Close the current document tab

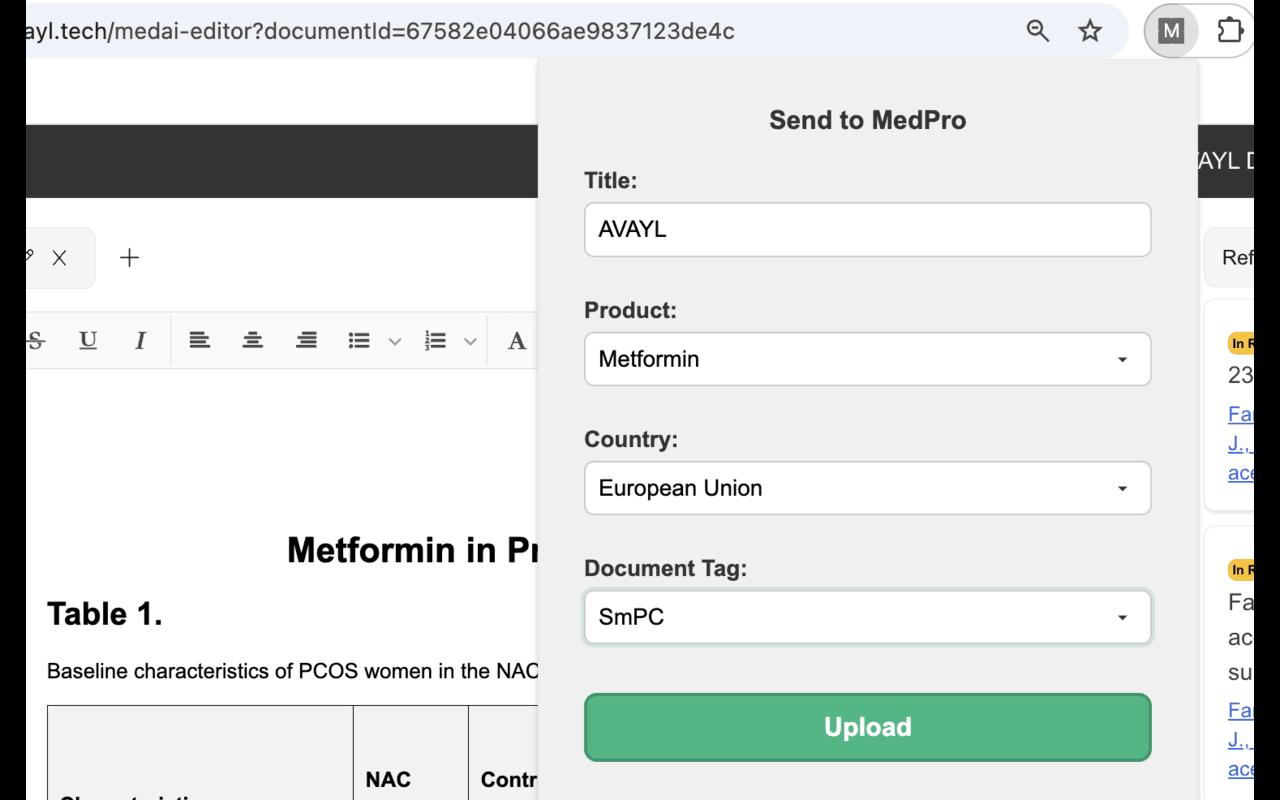pos(60,258)
